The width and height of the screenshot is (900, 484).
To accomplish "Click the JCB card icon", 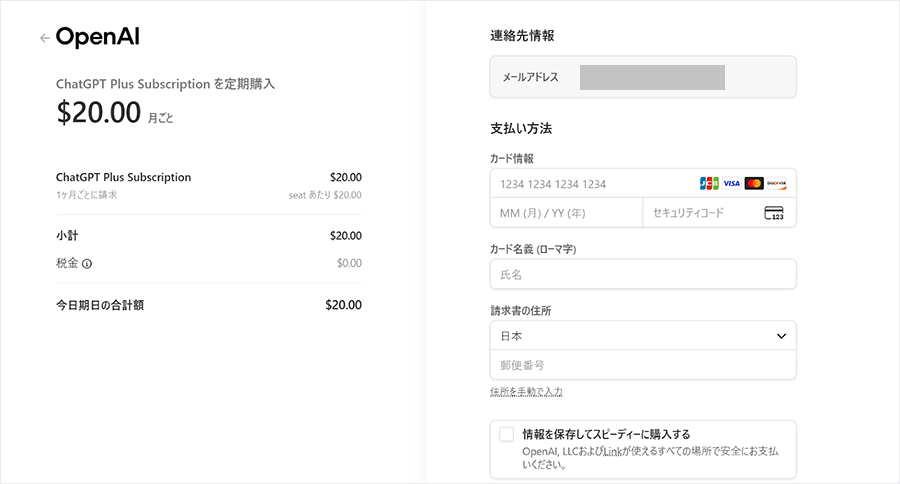I will click(709, 183).
